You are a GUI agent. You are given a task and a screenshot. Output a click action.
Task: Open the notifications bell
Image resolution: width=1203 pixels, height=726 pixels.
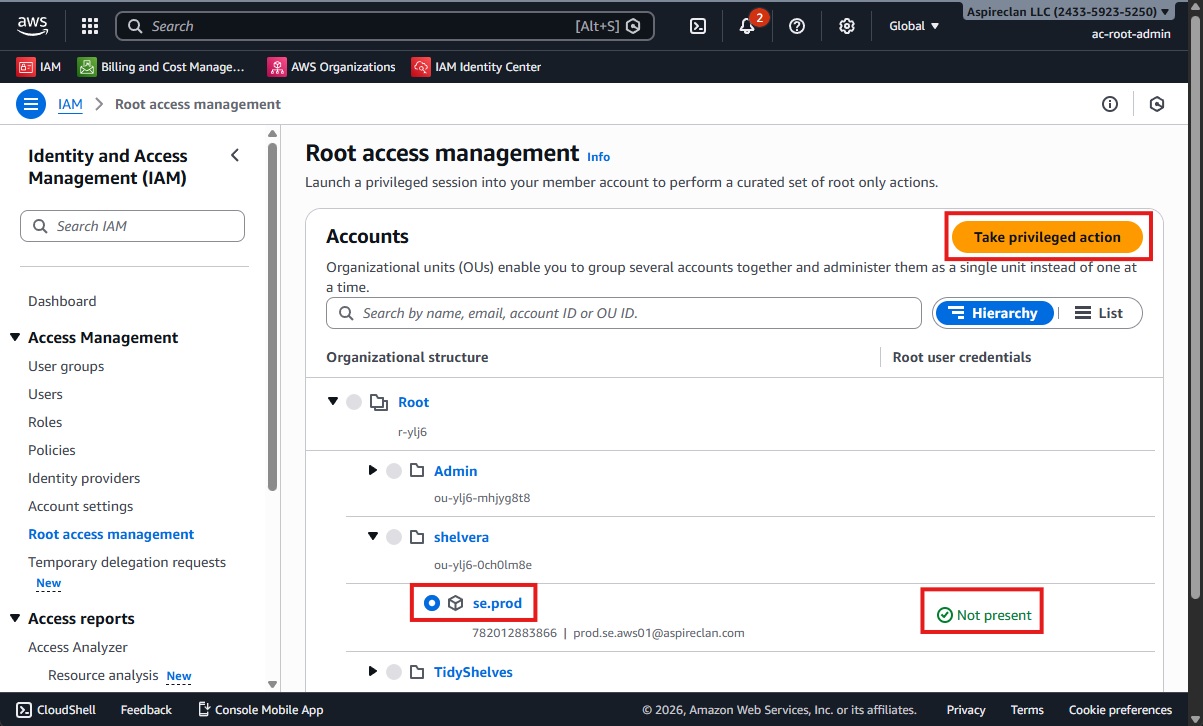(x=747, y=26)
